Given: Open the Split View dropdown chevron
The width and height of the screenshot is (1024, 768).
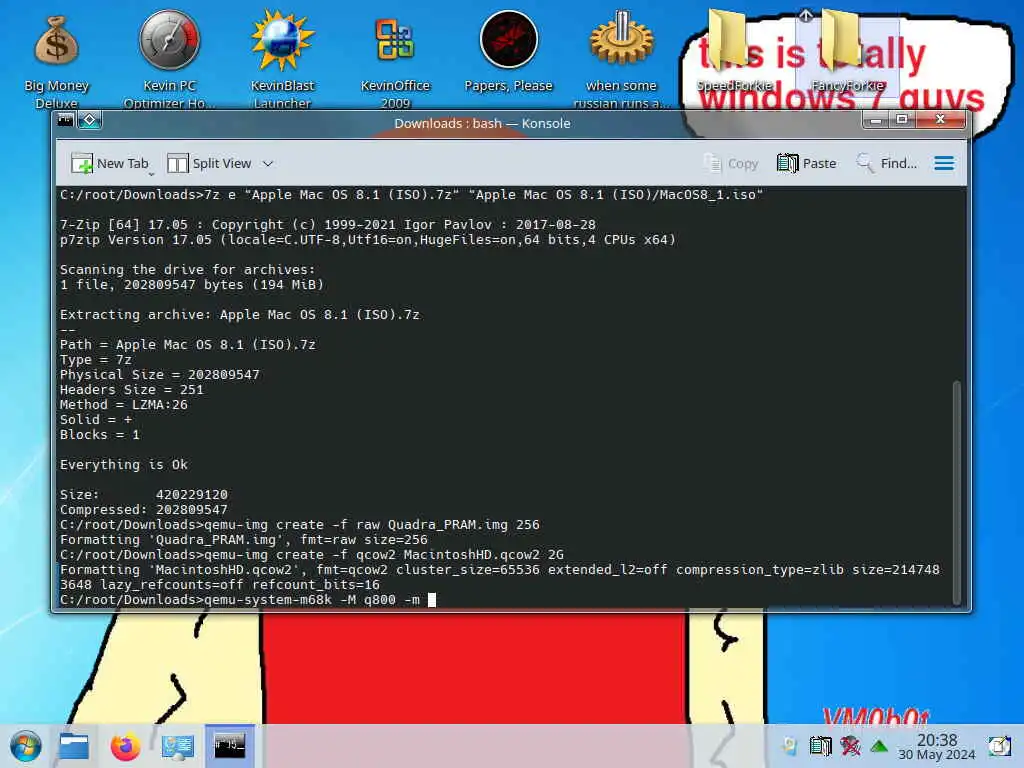Looking at the screenshot, I should 268,164.
